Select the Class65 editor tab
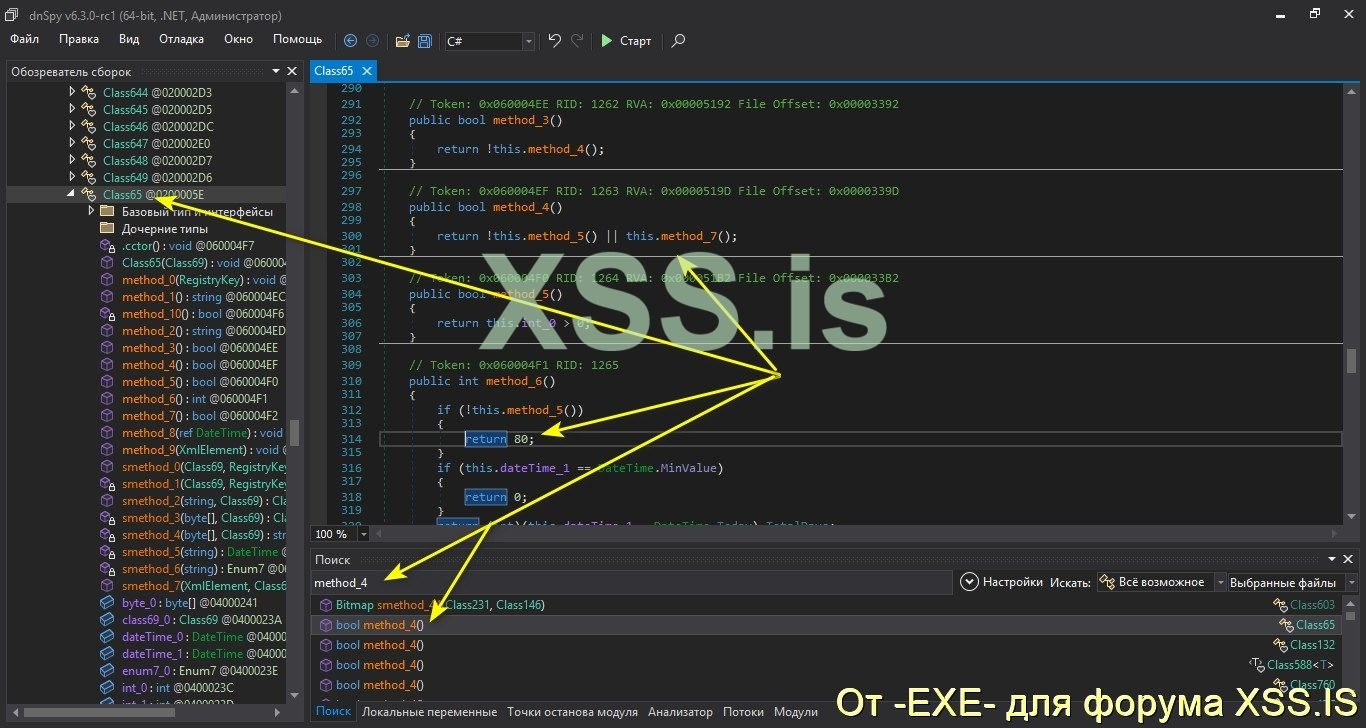 pyautogui.click(x=334, y=71)
